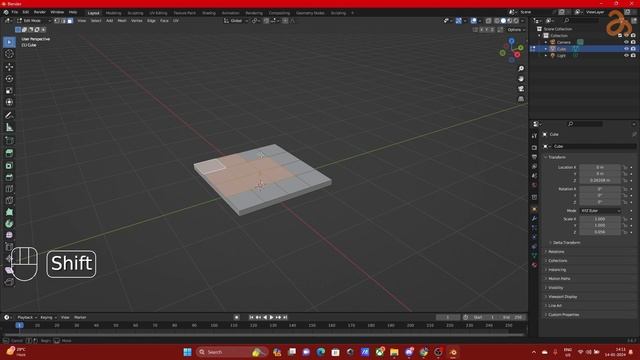Switch perspective/orthographic grid icon
Viewport: 640px width, 360px height.
tap(521, 99)
